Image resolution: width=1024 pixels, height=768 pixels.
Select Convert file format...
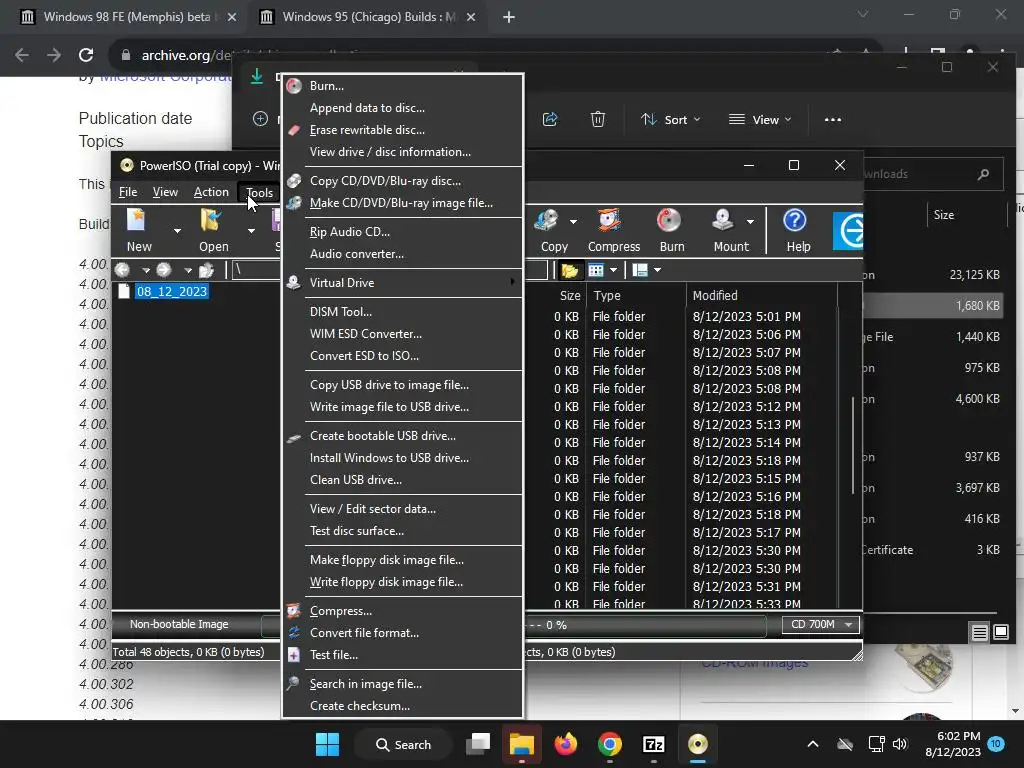[x=403, y=633]
